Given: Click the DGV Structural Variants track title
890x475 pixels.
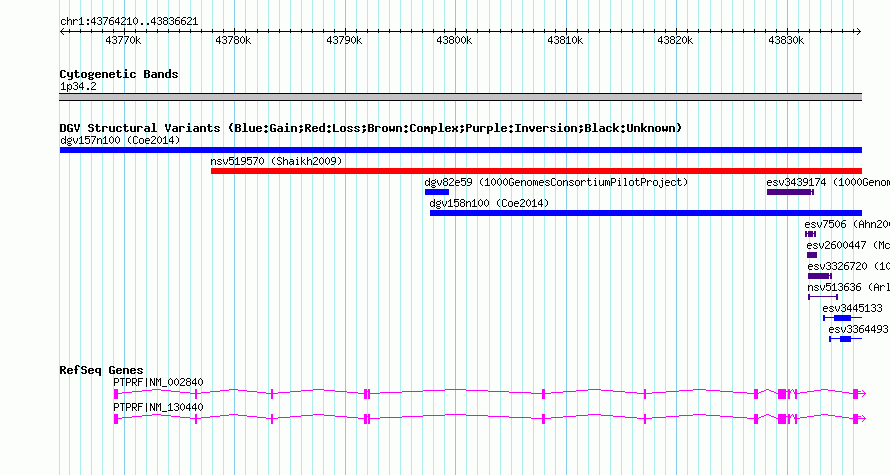Looking at the screenshot, I should 371,128.
